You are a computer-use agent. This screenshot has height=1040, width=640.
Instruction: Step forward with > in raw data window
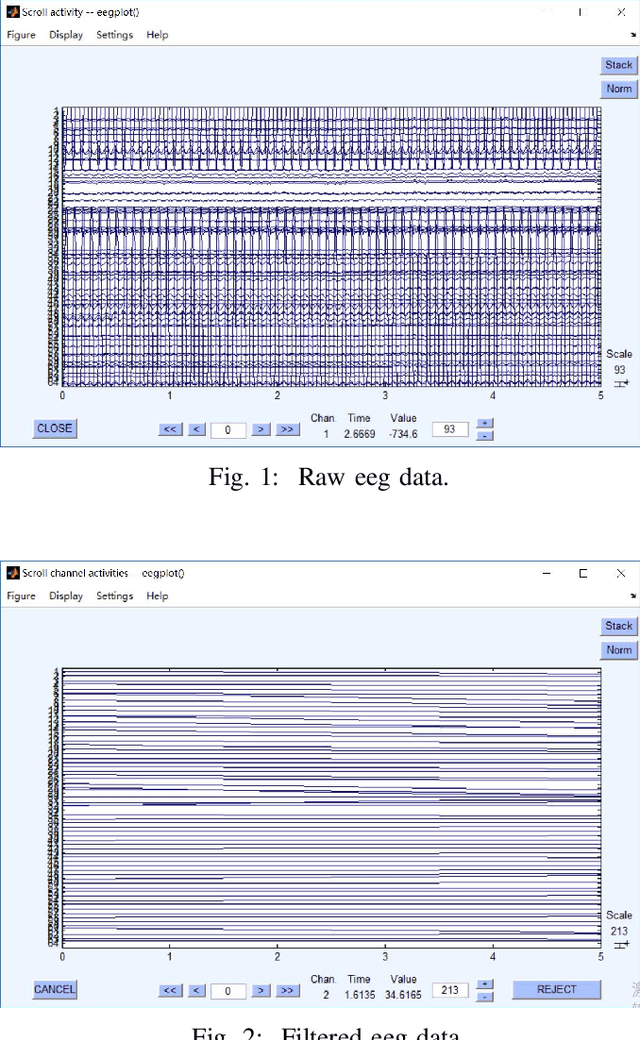(x=259, y=429)
